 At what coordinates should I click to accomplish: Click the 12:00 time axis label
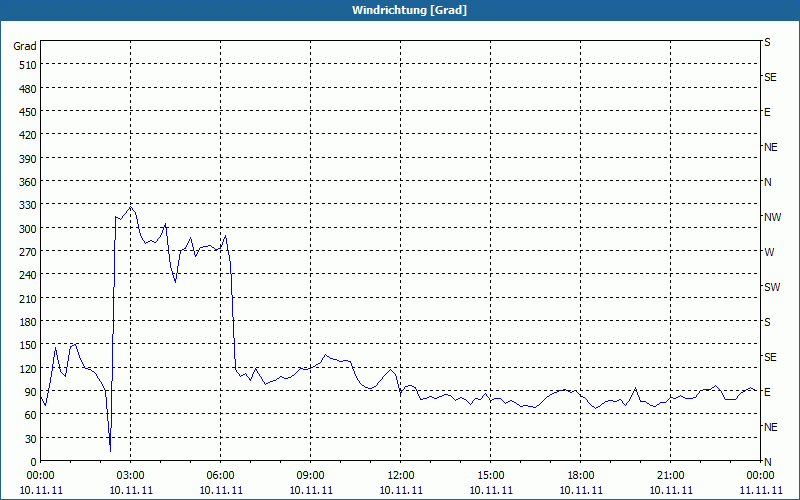point(400,475)
